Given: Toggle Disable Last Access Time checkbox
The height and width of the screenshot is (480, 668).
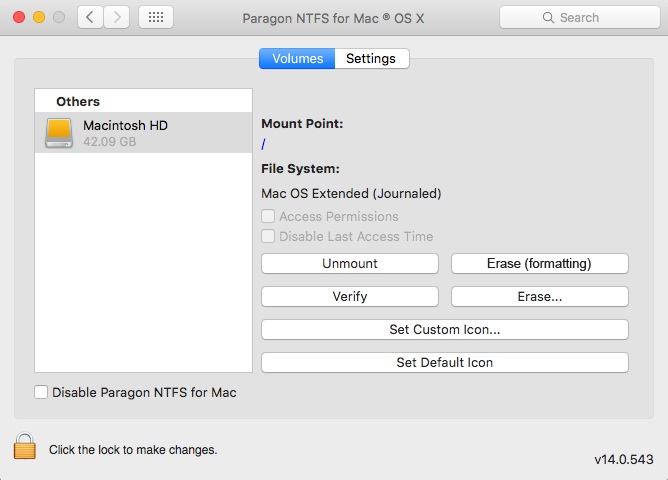Looking at the screenshot, I should coord(268,237).
